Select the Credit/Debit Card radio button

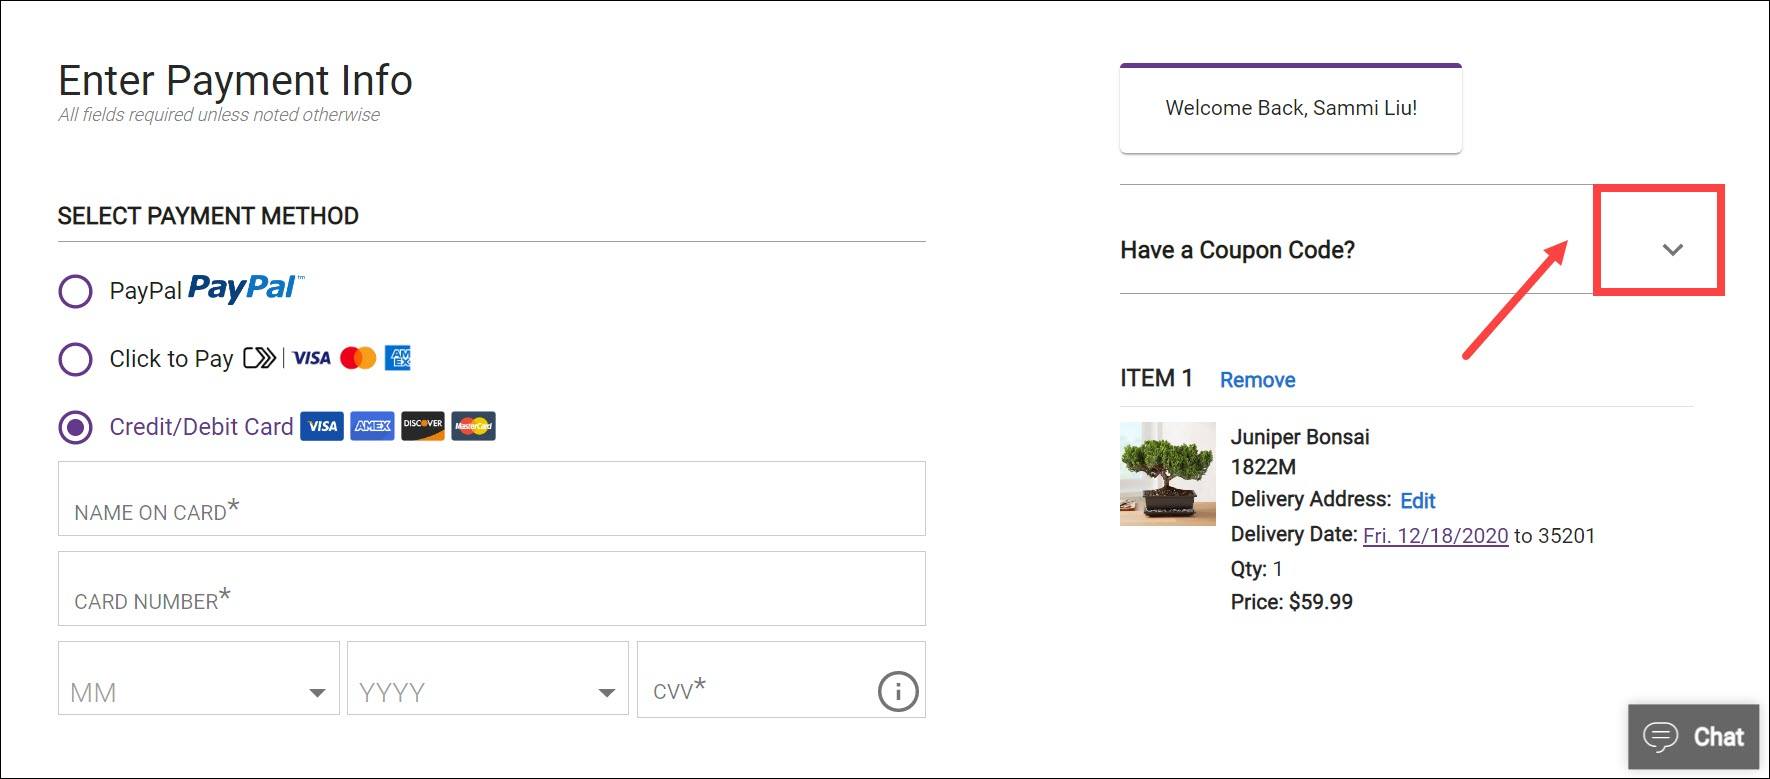click(75, 427)
